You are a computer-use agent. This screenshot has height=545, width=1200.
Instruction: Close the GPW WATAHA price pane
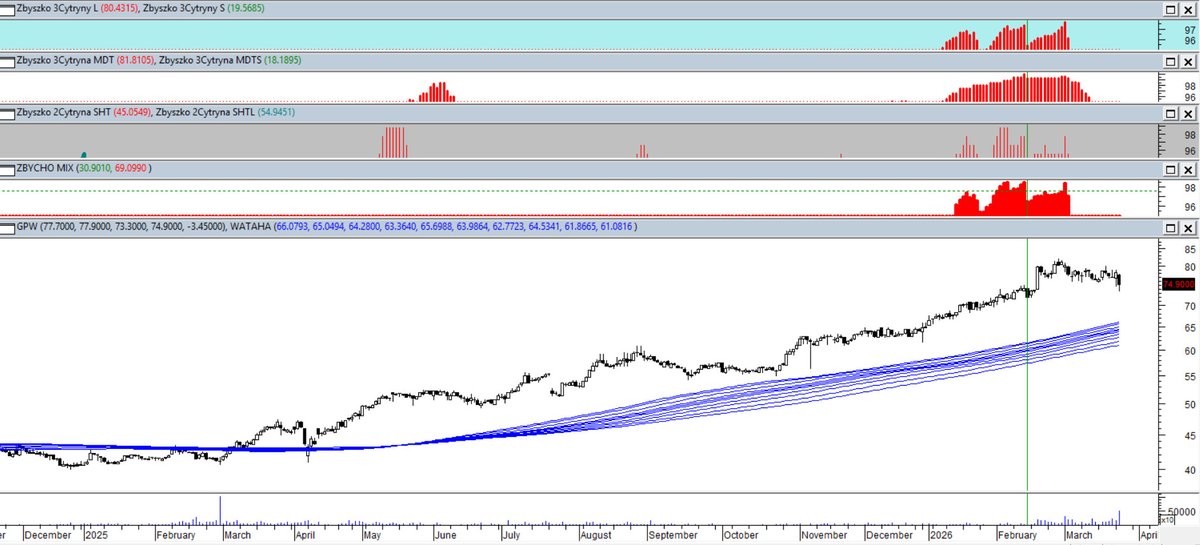[1188, 228]
